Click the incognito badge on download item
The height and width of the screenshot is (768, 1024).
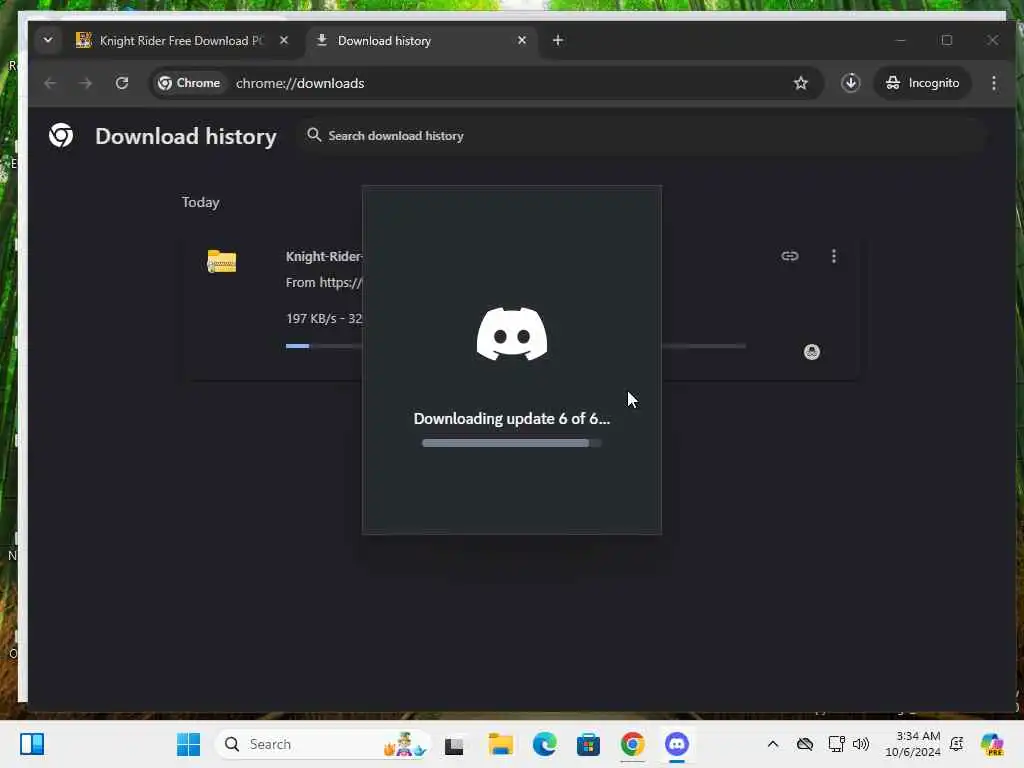pyautogui.click(x=812, y=352)
